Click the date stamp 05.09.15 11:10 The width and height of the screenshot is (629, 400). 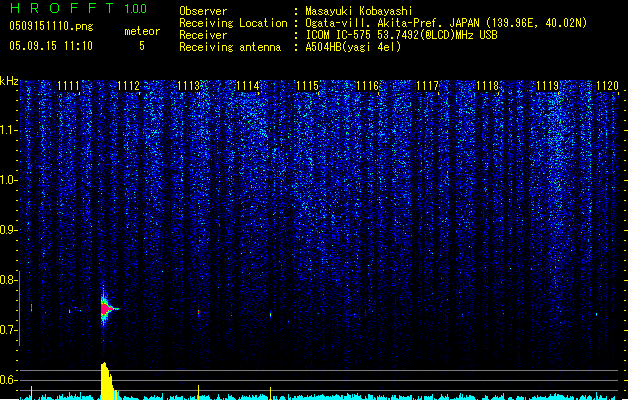(51, 46)
